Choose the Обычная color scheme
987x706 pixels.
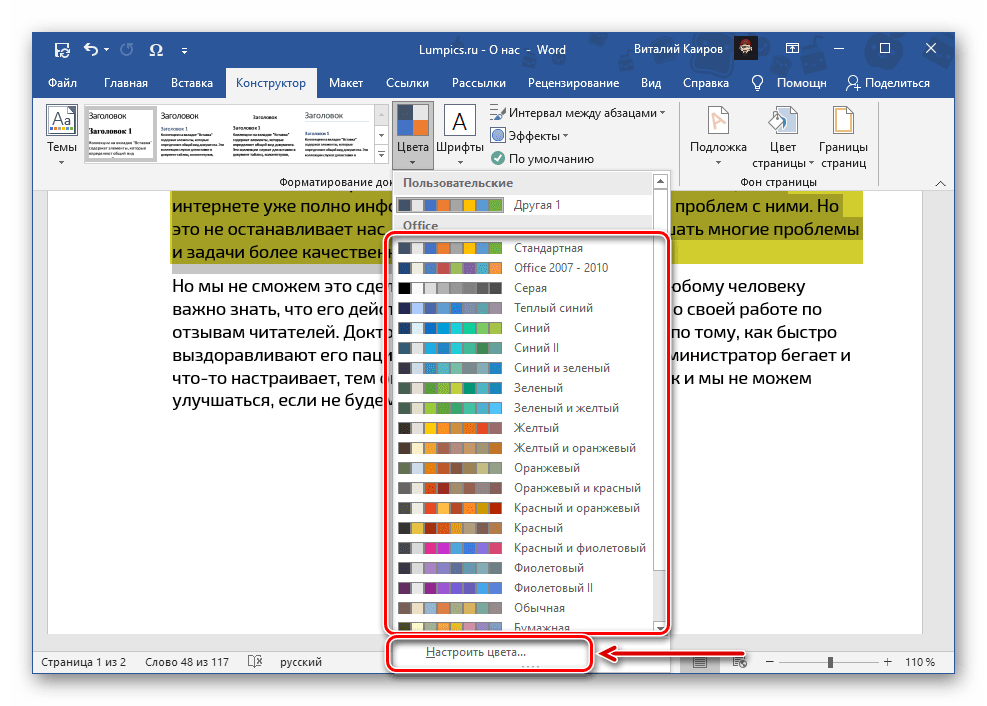tap(521, 608)
